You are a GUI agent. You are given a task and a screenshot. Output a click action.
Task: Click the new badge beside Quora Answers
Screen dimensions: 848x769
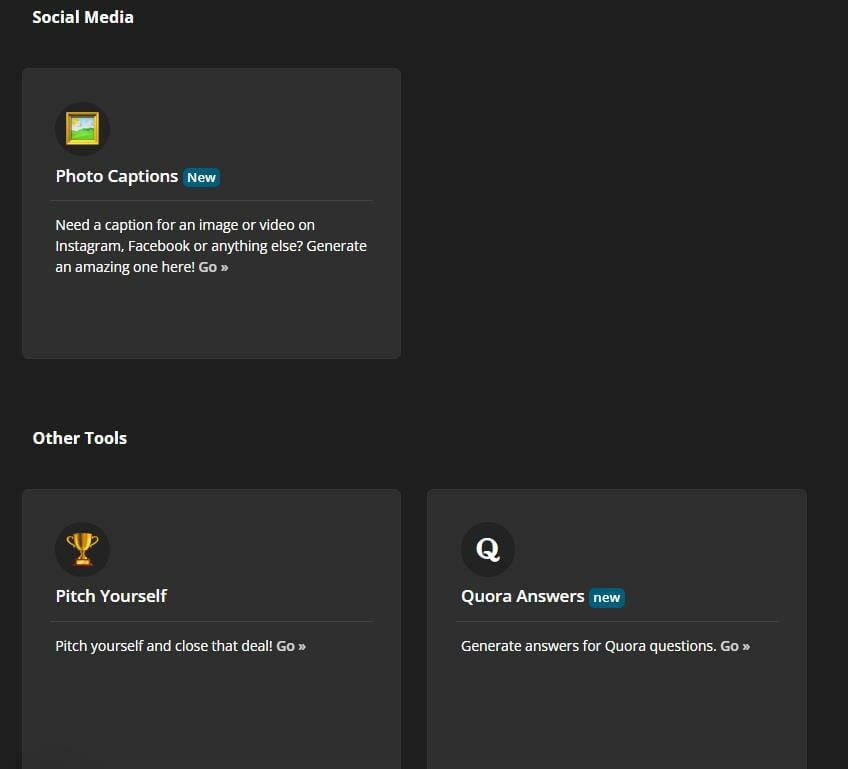pos(607,598)
